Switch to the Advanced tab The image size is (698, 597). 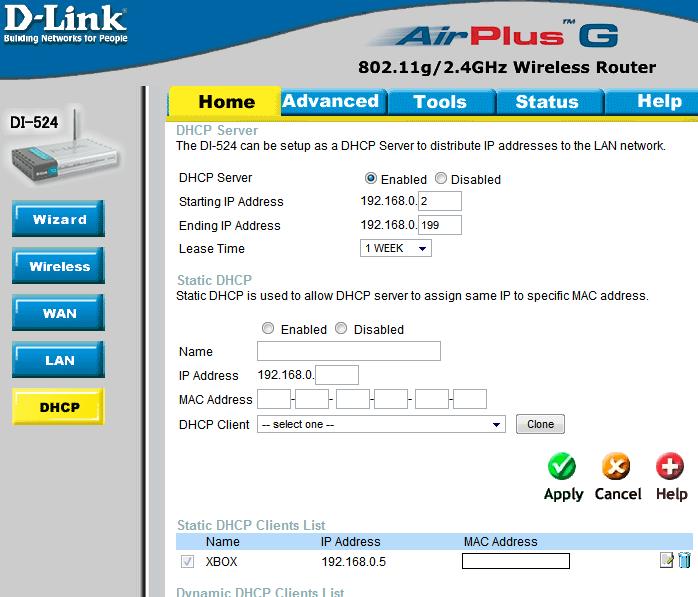click(x=330, y=102)
